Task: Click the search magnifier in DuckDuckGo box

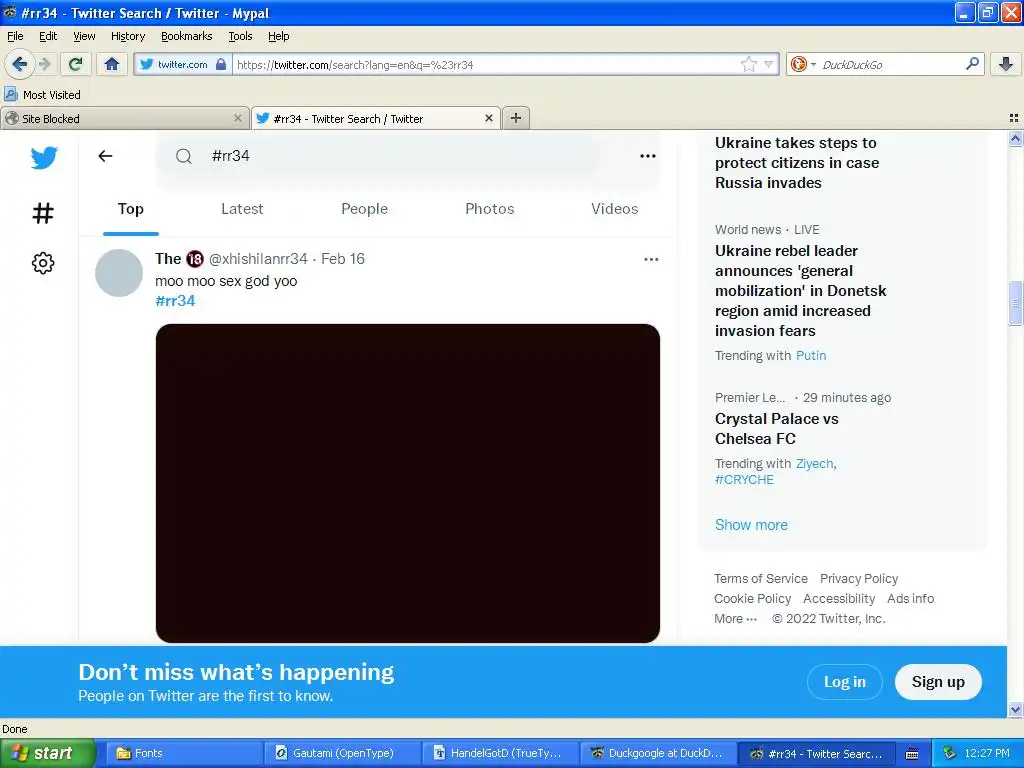Action: [x=972, y=63]
